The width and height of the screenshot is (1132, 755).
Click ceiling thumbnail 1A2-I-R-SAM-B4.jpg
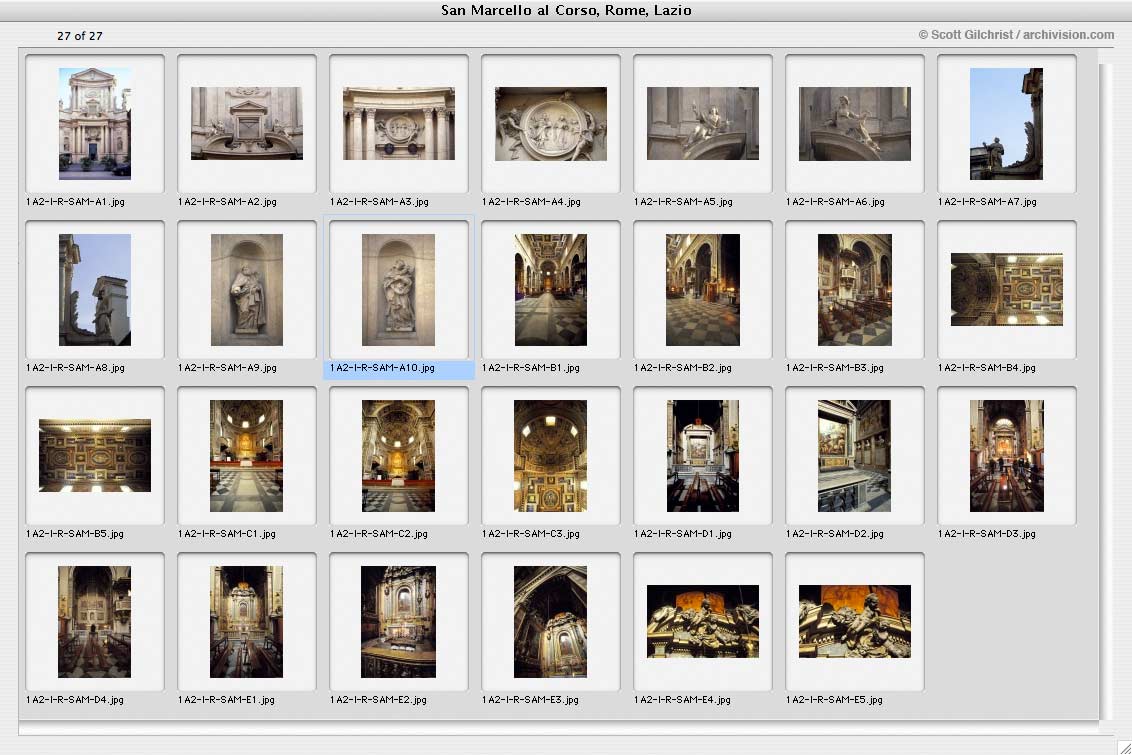(x=1006, y=289)
